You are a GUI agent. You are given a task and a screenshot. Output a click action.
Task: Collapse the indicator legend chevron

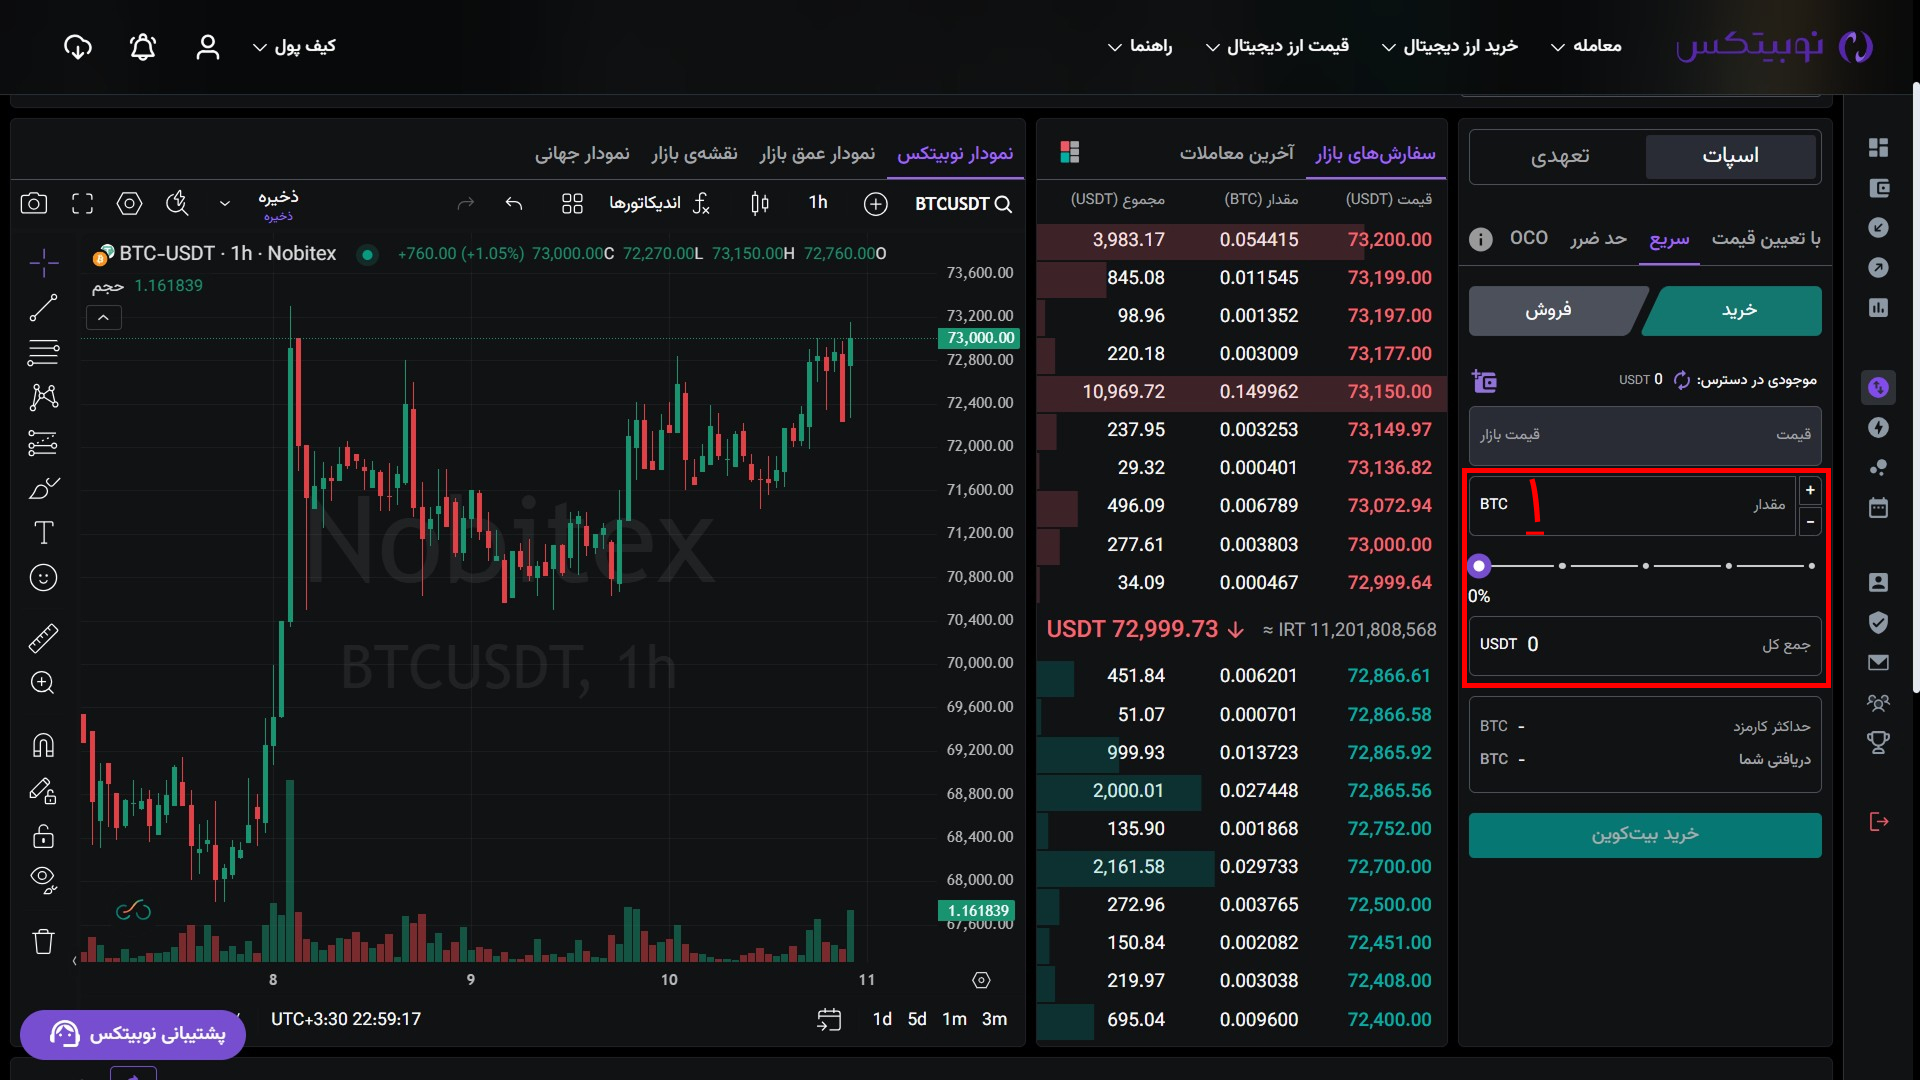(x=104, y=318)
